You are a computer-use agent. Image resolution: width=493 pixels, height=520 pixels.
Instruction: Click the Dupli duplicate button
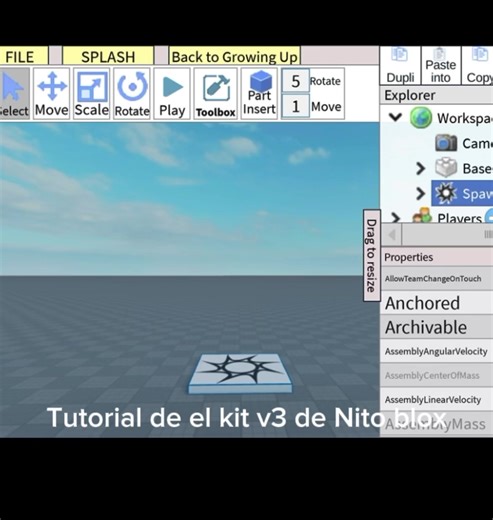400,66
